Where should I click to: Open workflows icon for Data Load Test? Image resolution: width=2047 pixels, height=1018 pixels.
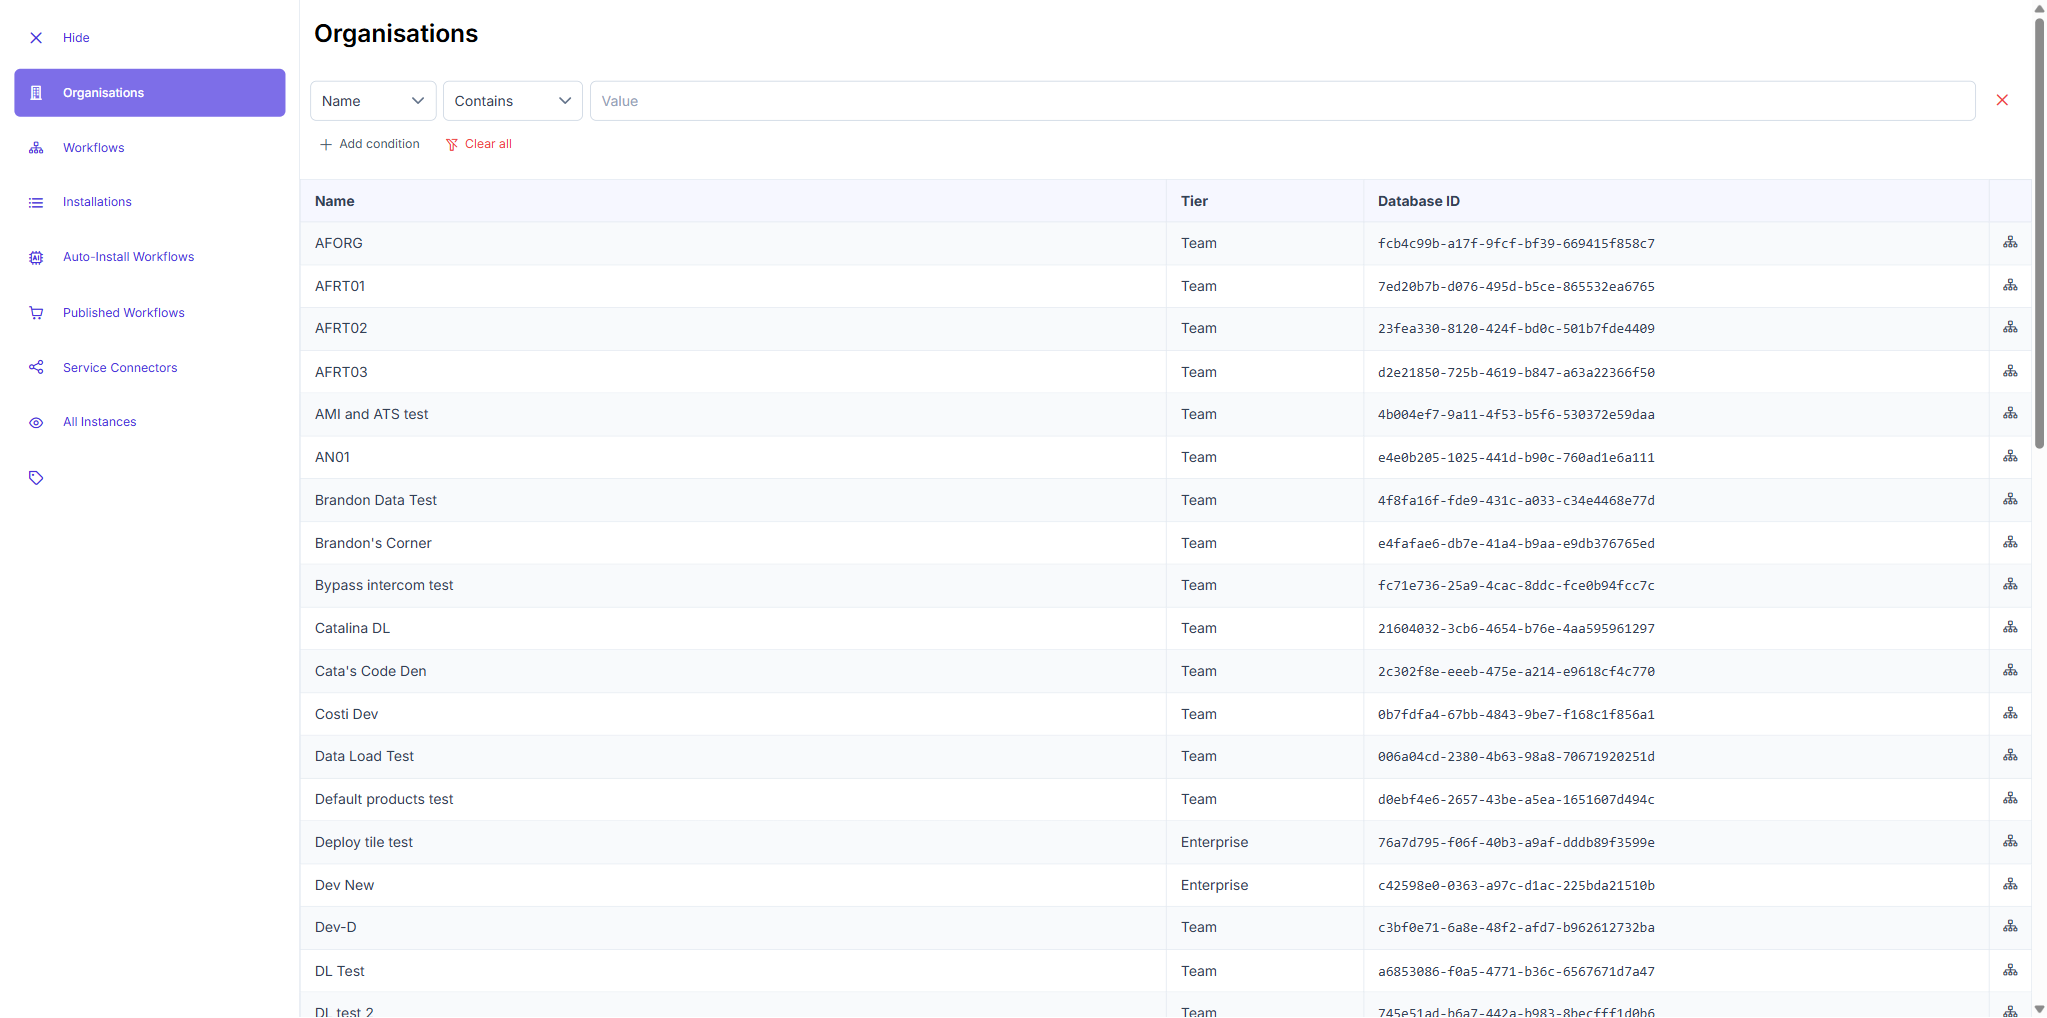[2010, 756]
